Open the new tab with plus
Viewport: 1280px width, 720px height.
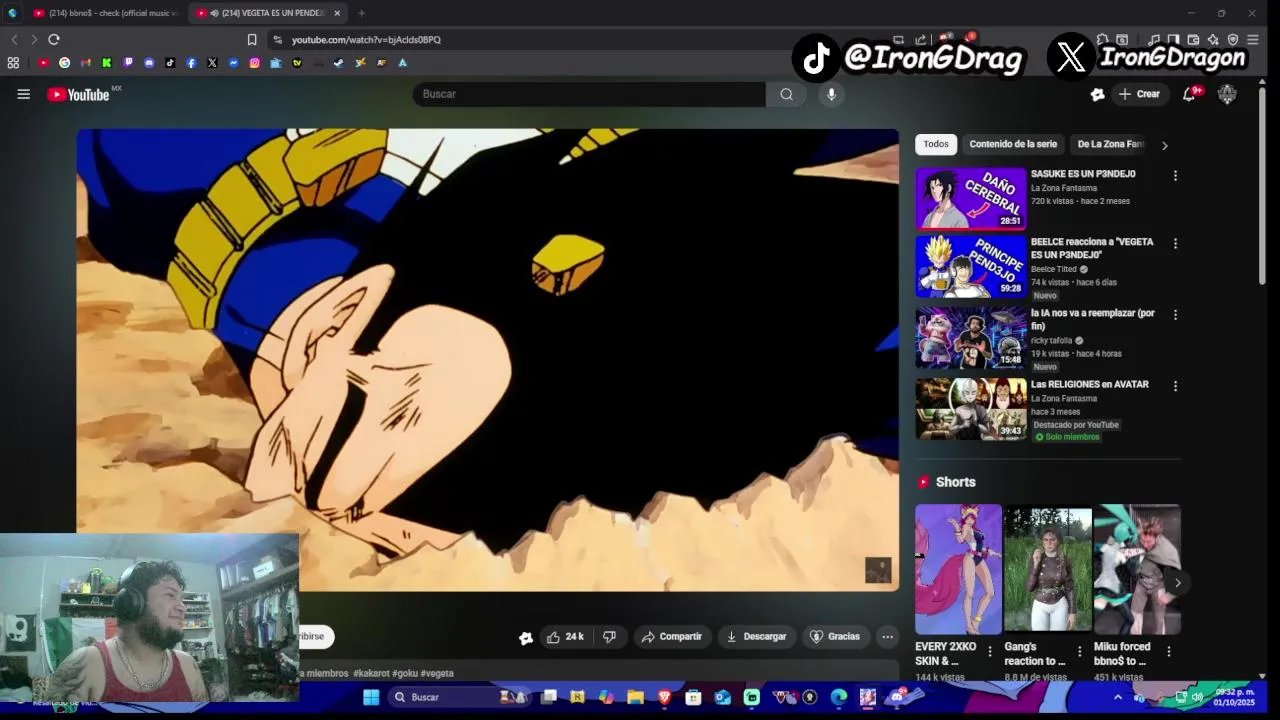pyautogui.click(x=361, y=13)
